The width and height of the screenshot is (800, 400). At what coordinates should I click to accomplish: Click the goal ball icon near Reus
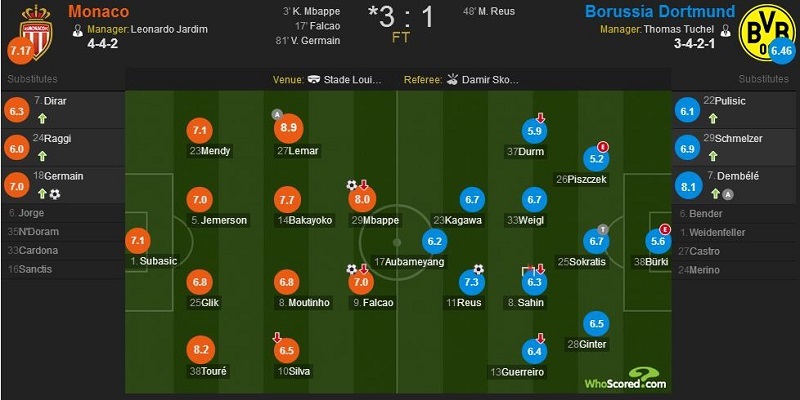tap(478, 269)
